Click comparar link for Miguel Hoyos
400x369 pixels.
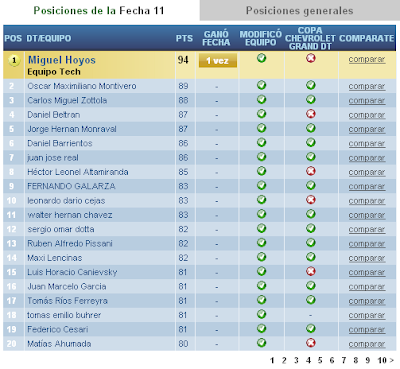coord(367,59)
